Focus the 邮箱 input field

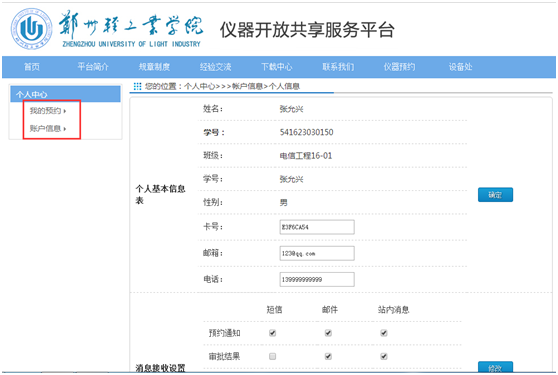317,253
